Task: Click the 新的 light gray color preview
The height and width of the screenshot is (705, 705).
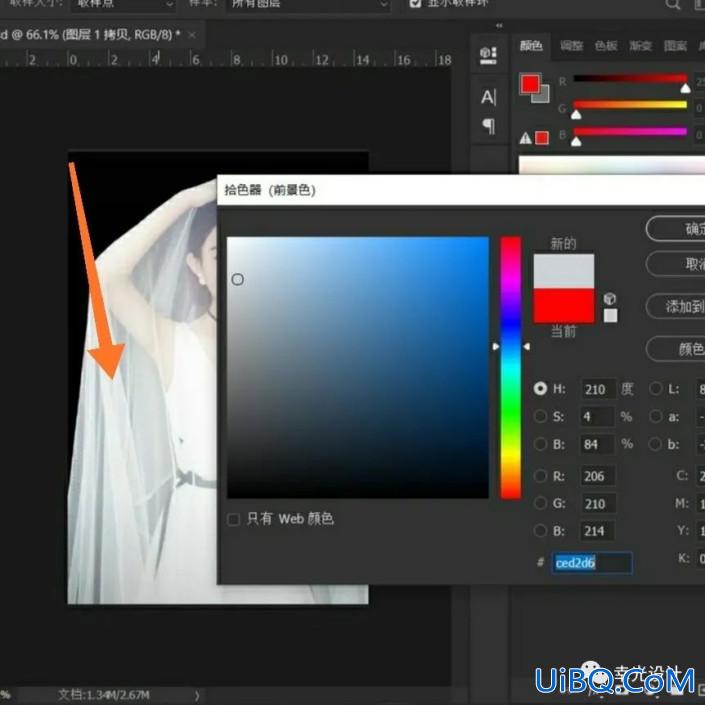Action: [564, 271]
